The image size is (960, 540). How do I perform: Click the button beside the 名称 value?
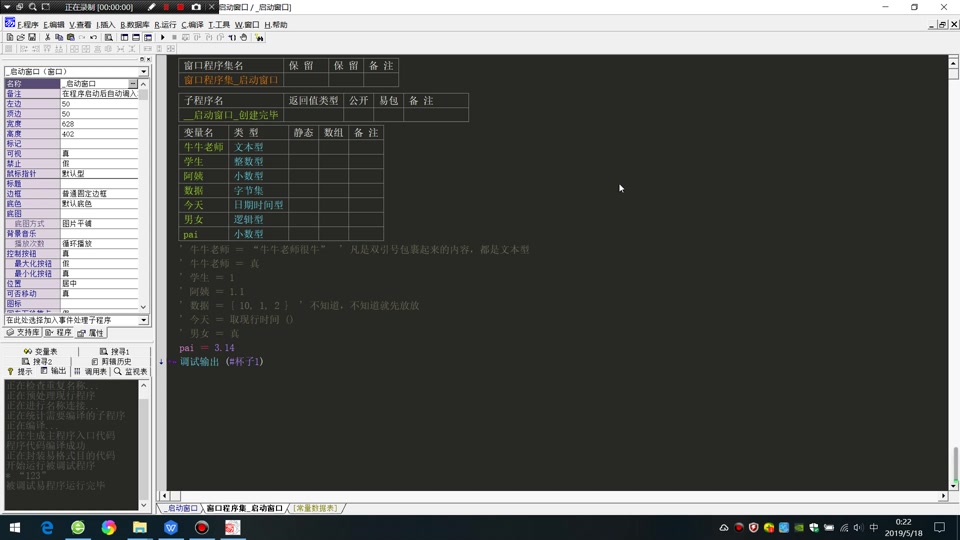(133, 83)
